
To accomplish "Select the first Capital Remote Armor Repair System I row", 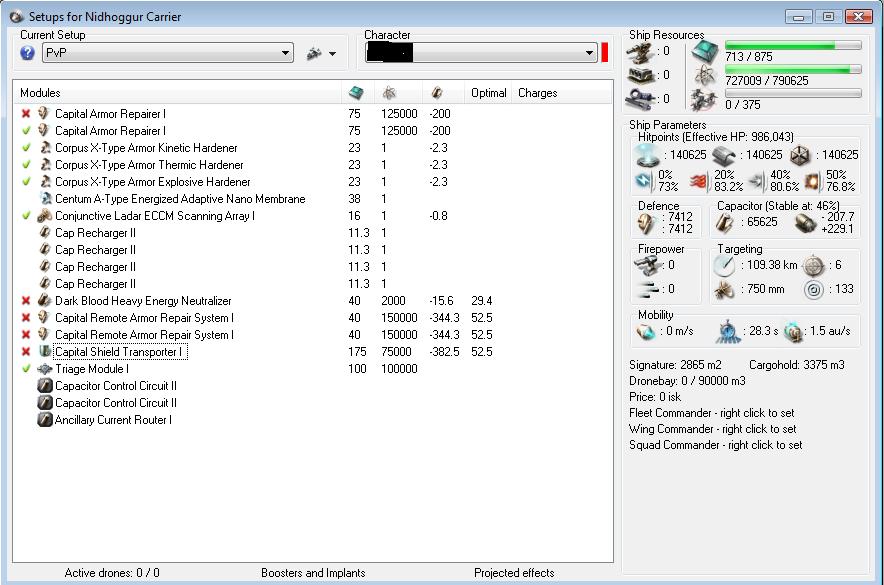I will (312, 318).
